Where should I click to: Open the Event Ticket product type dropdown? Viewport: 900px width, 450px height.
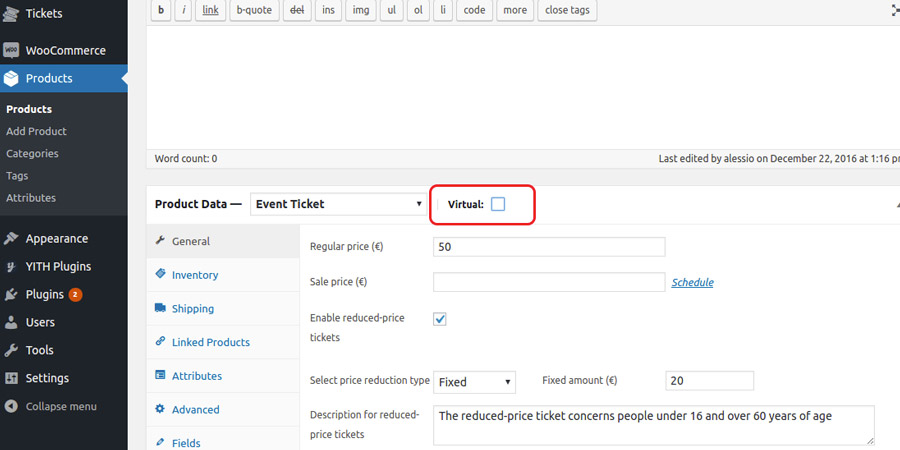(x=338, y=204)
